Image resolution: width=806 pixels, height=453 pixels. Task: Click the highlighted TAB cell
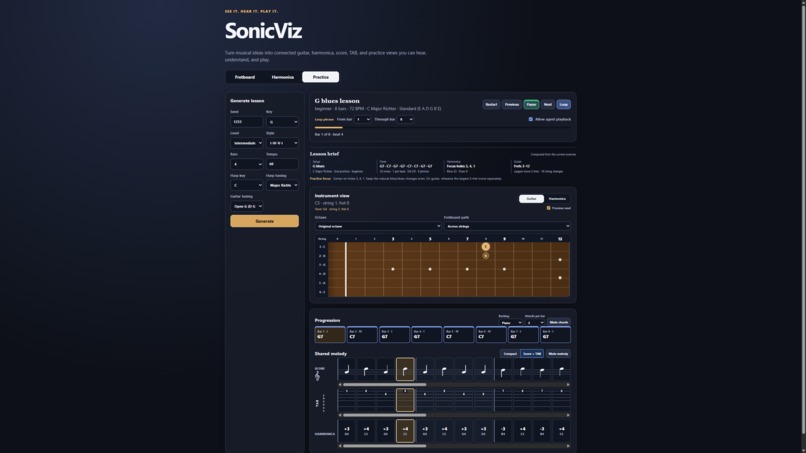405,400
